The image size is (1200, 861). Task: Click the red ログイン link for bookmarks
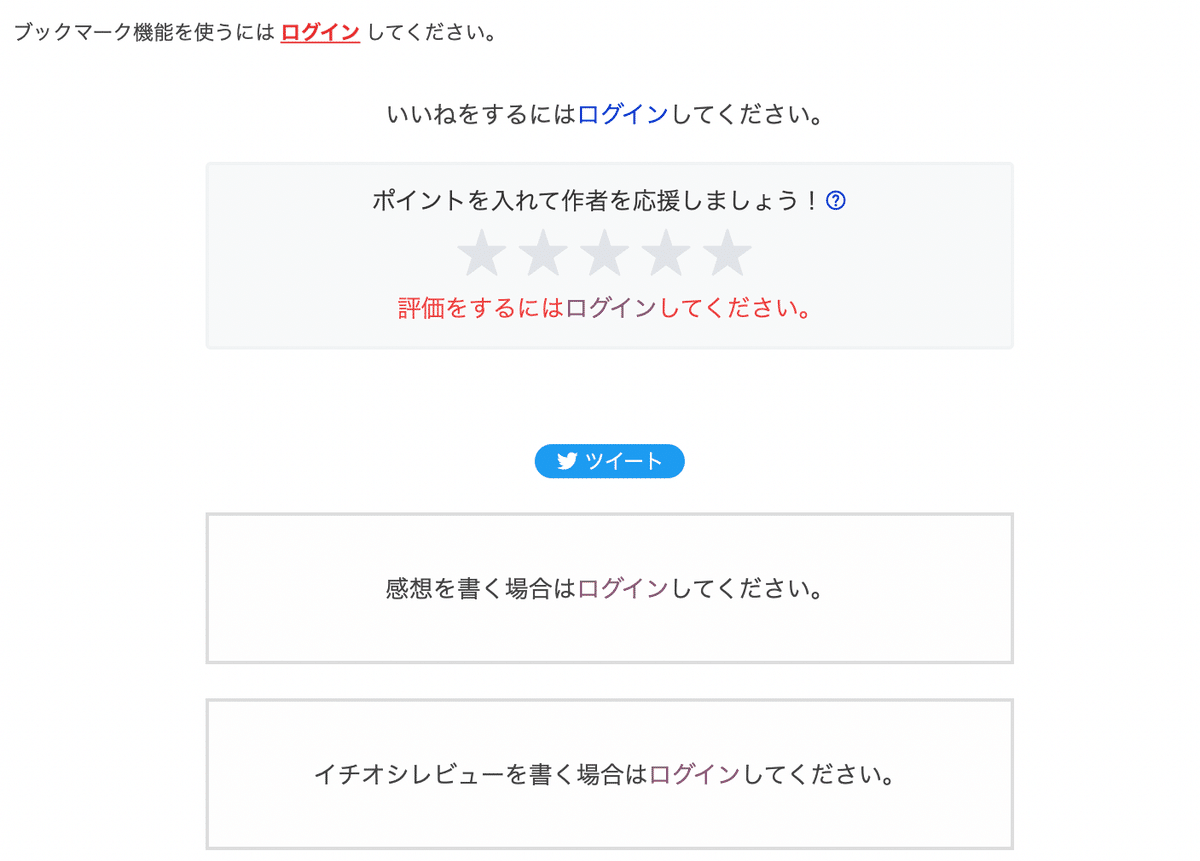(320, 32)
